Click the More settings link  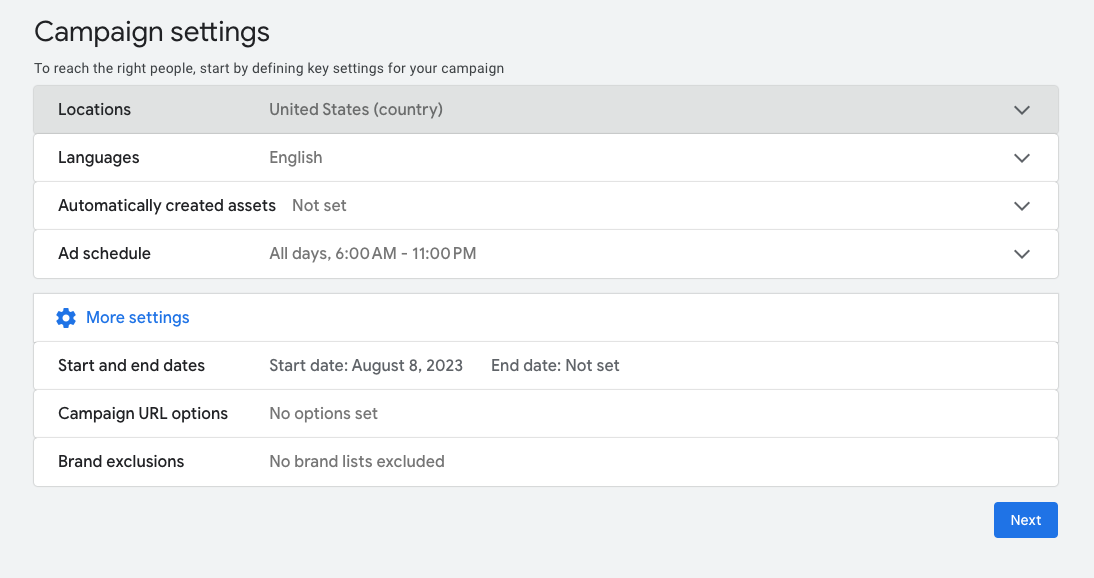[x=137, y=317]
